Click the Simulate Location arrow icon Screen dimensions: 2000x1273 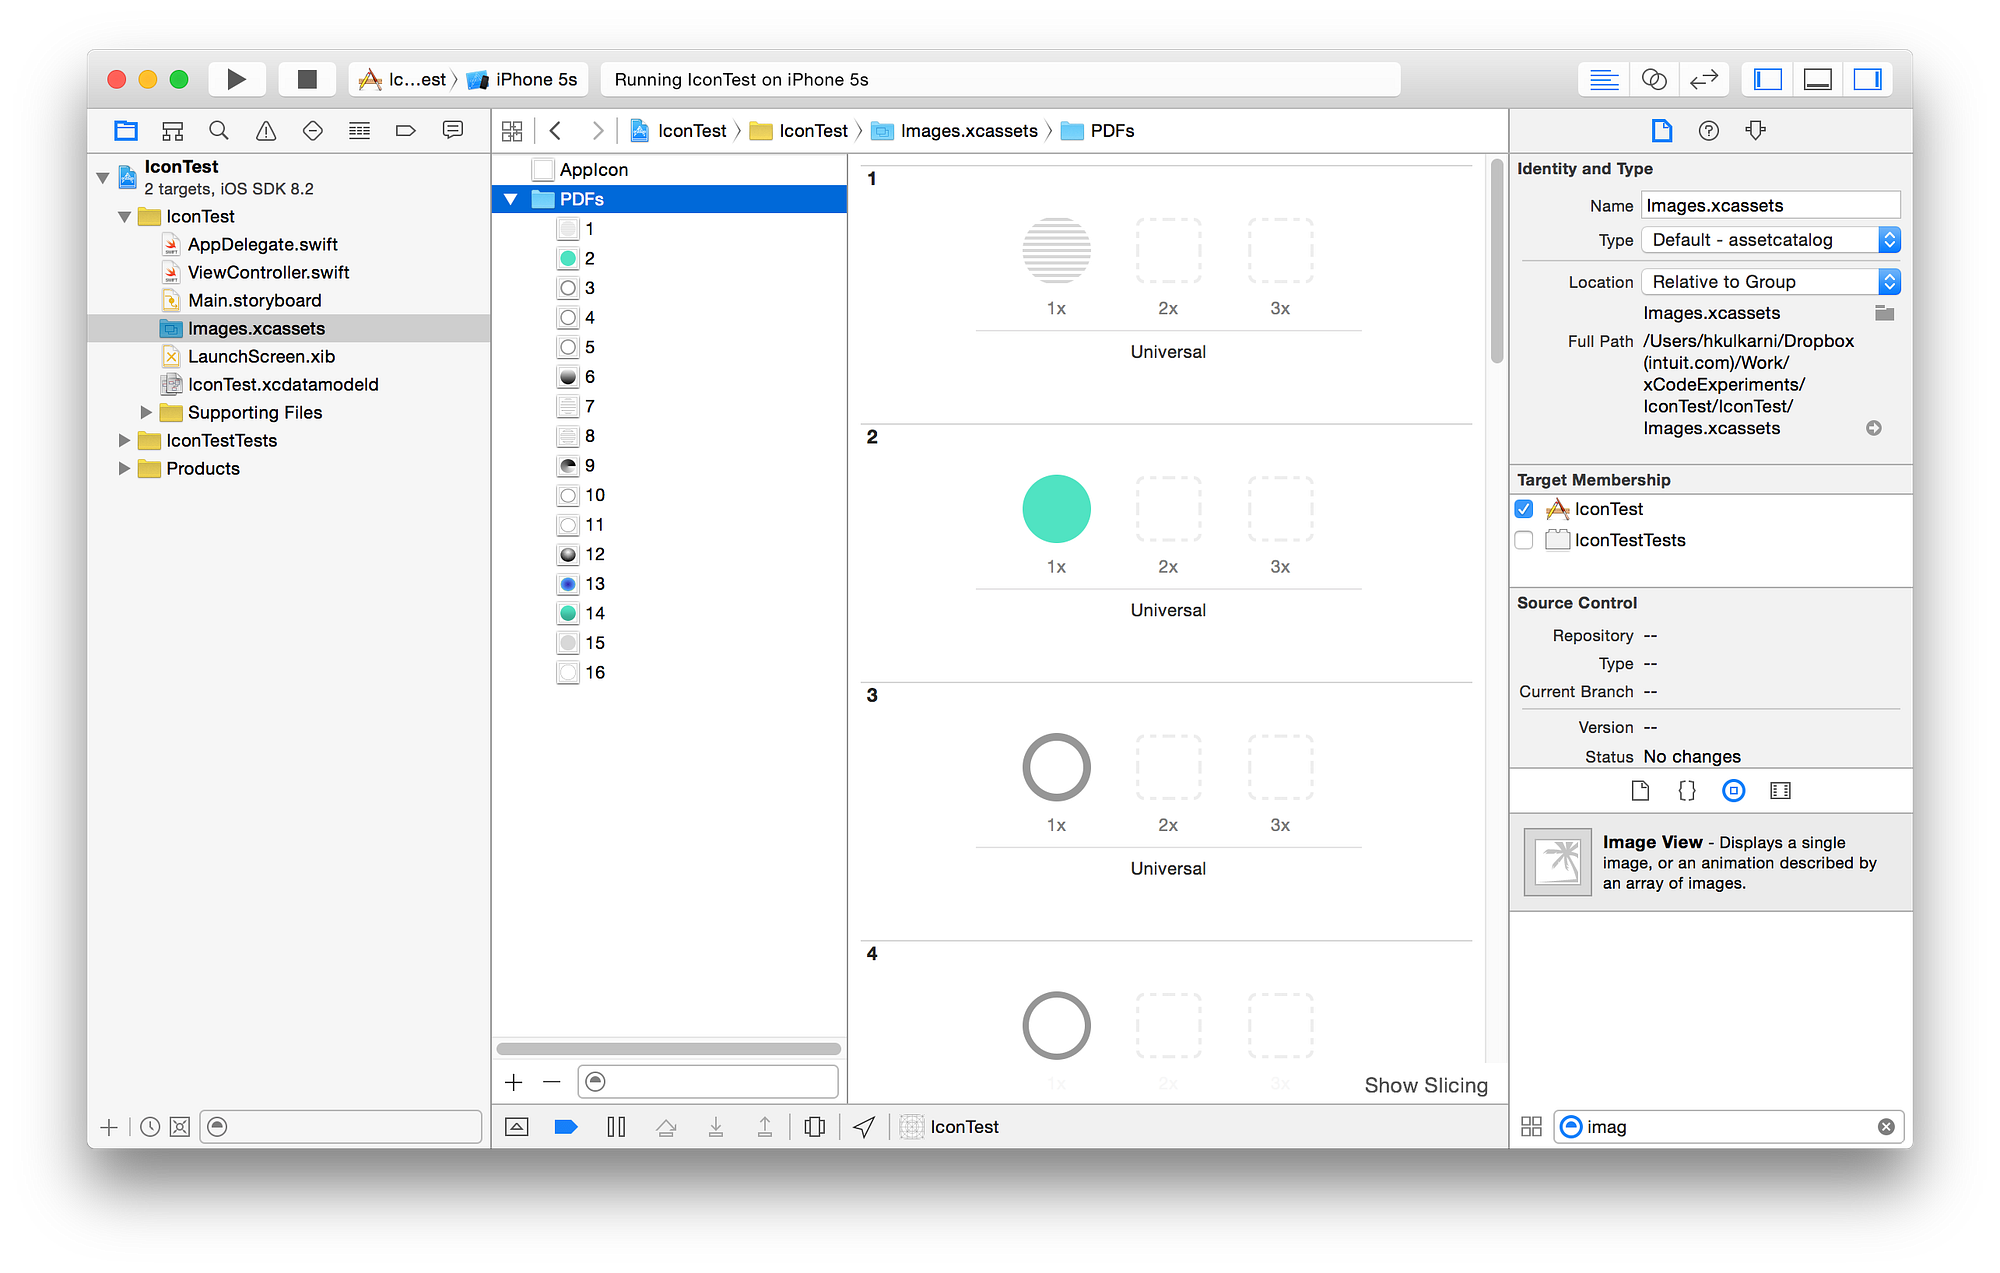[864, 1127]
